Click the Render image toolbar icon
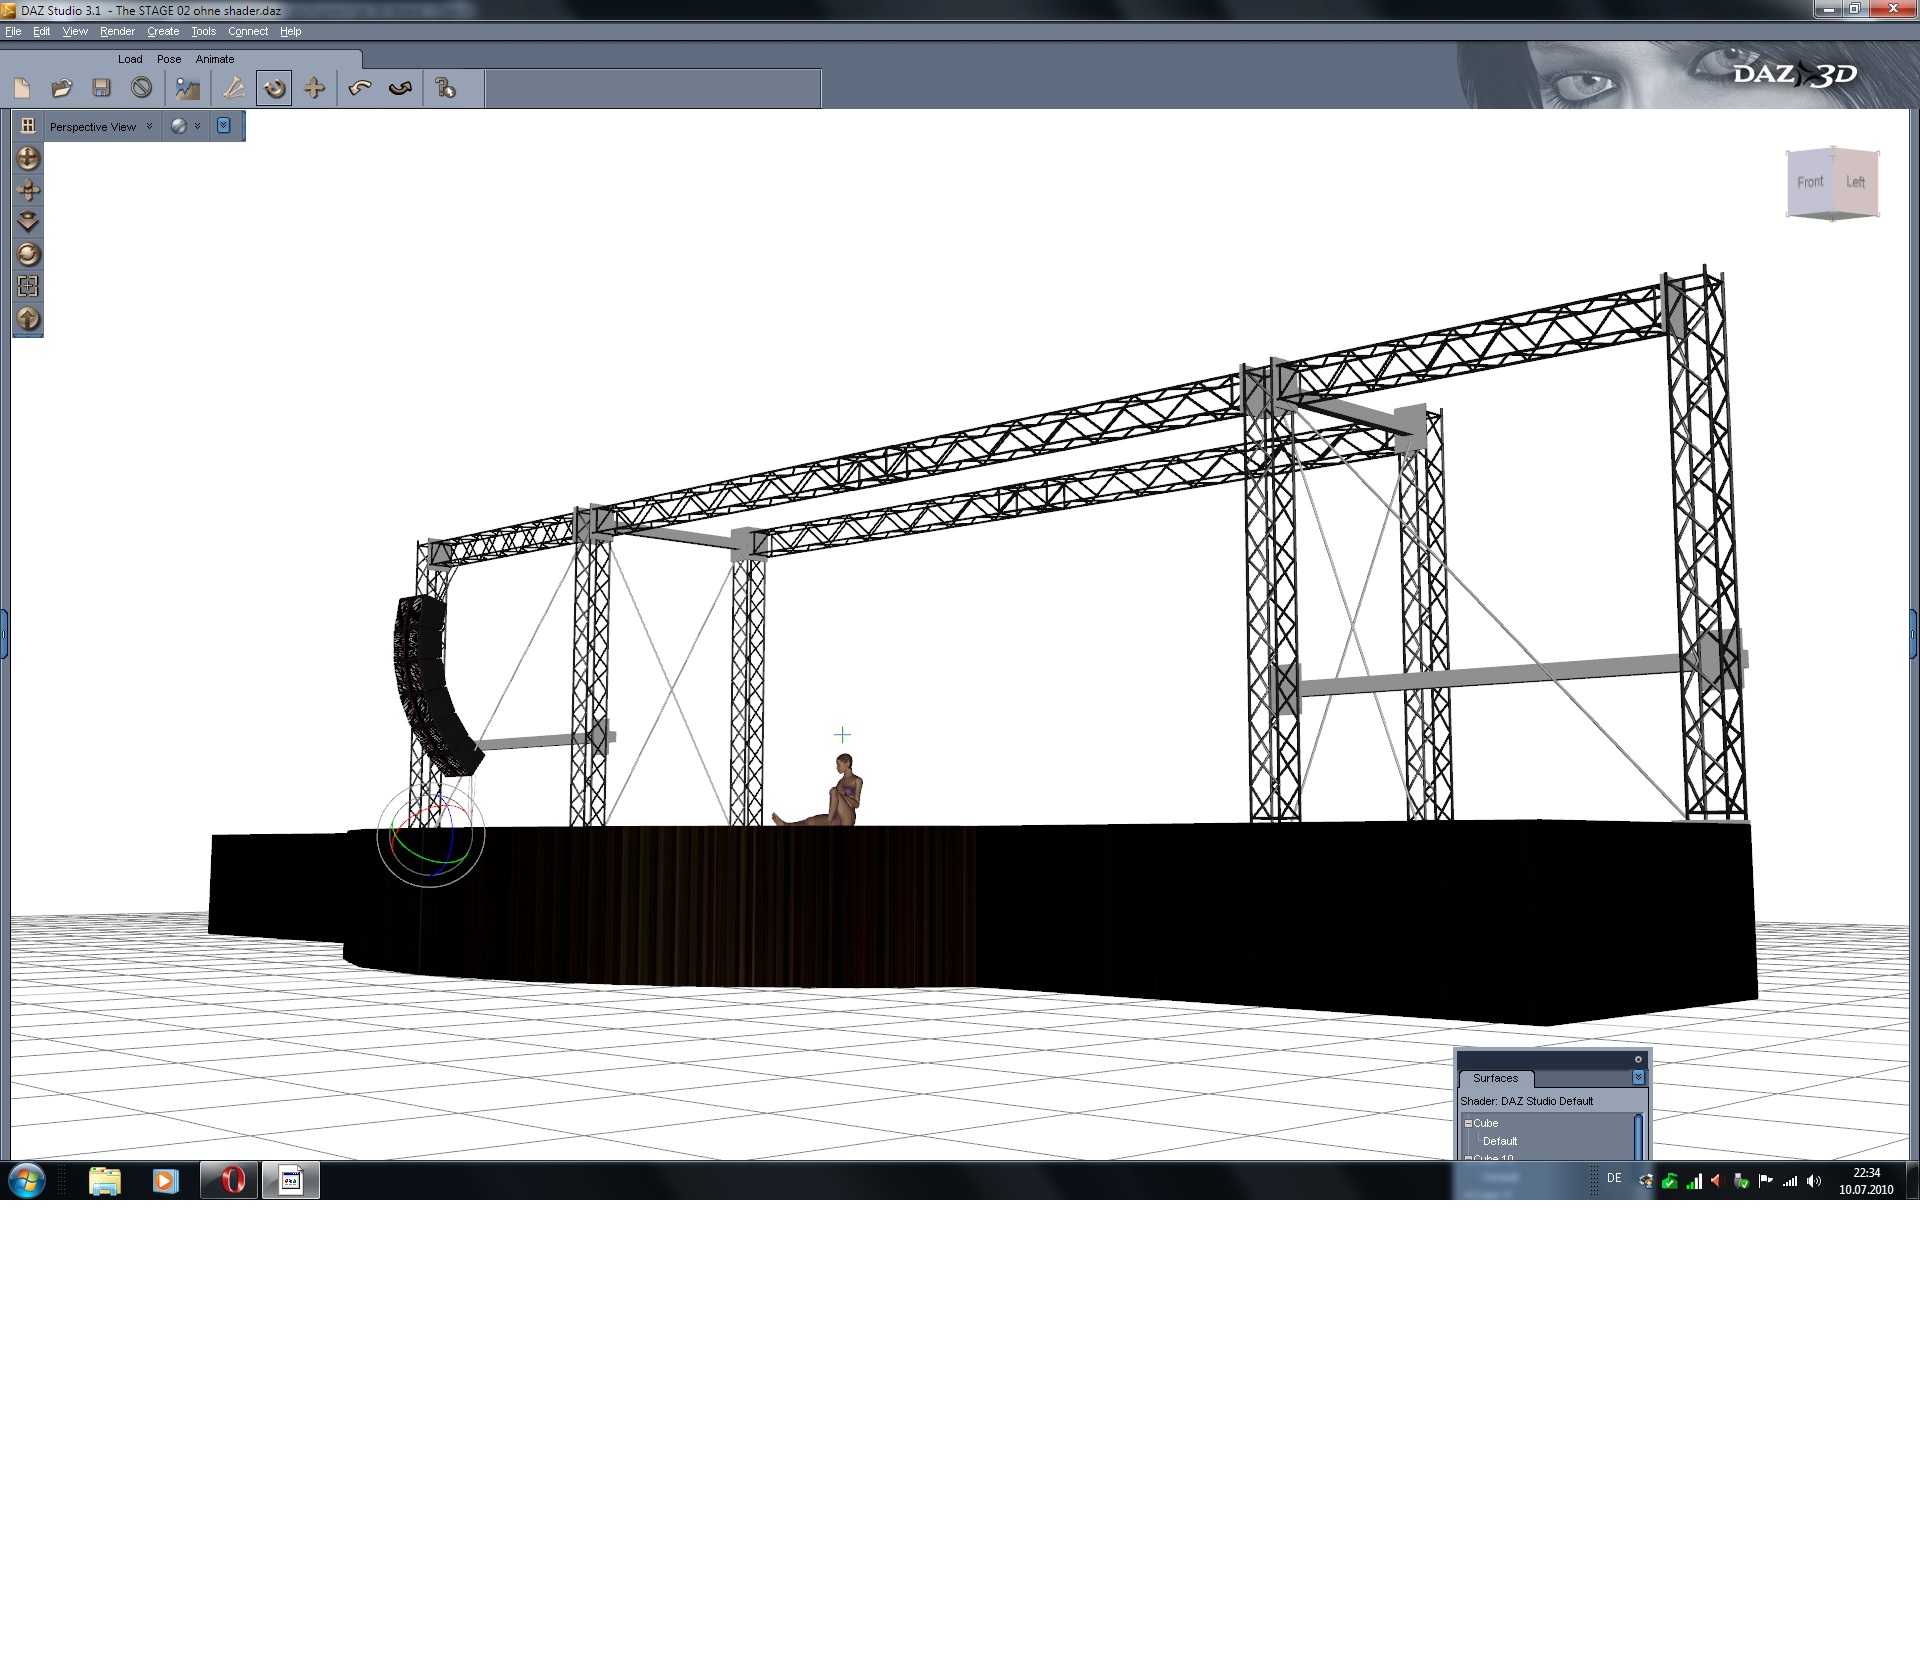 tap(187, 88)
